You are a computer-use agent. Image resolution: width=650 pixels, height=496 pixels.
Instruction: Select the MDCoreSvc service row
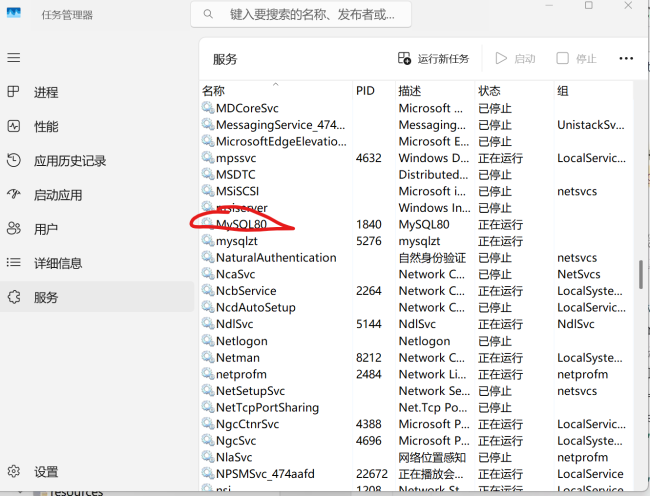(x=416, y=108)
